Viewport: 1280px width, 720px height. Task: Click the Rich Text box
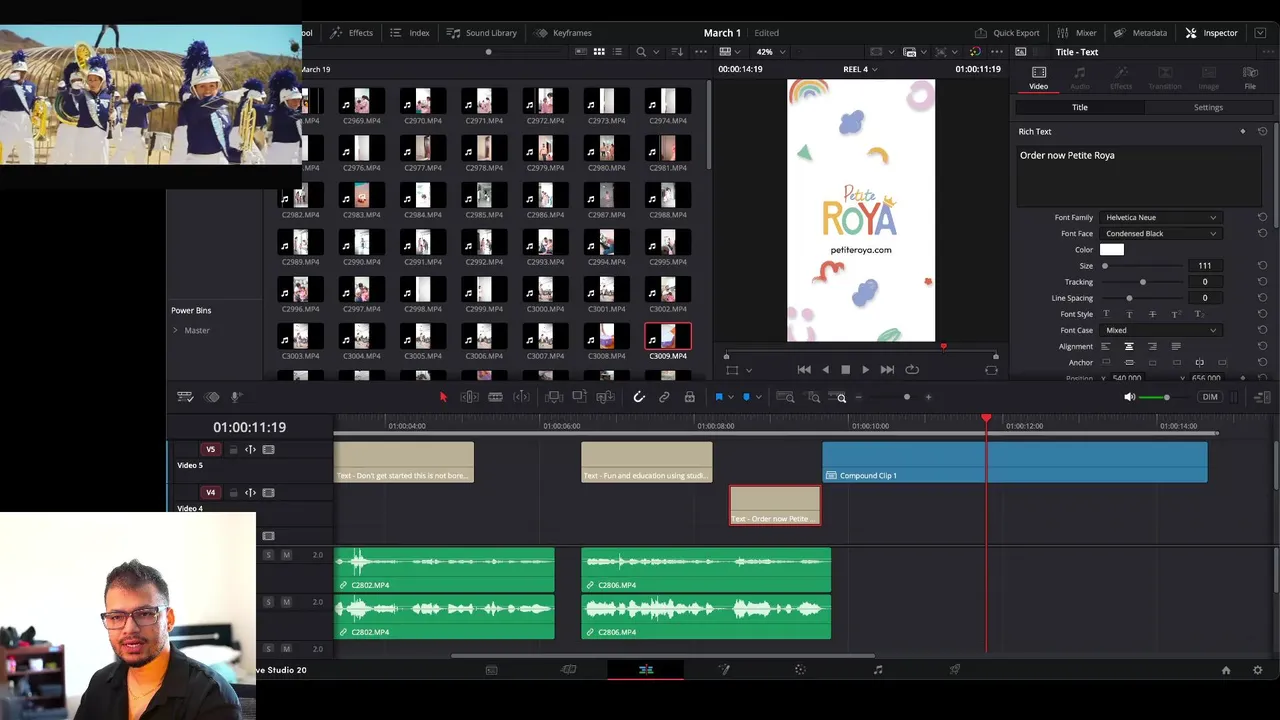[x=1139, y=175]
